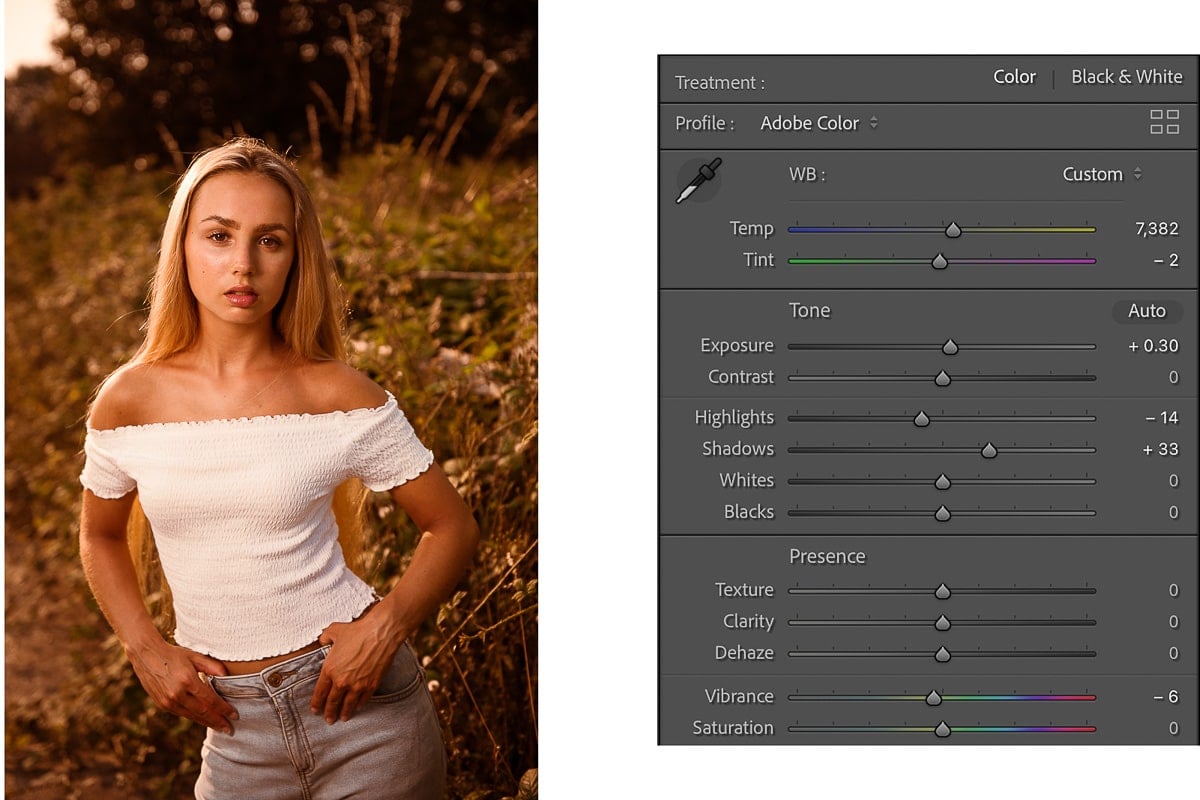Click the Blacks slider handle
Viewport: 1200px width, 800px height.
point(942,513)
